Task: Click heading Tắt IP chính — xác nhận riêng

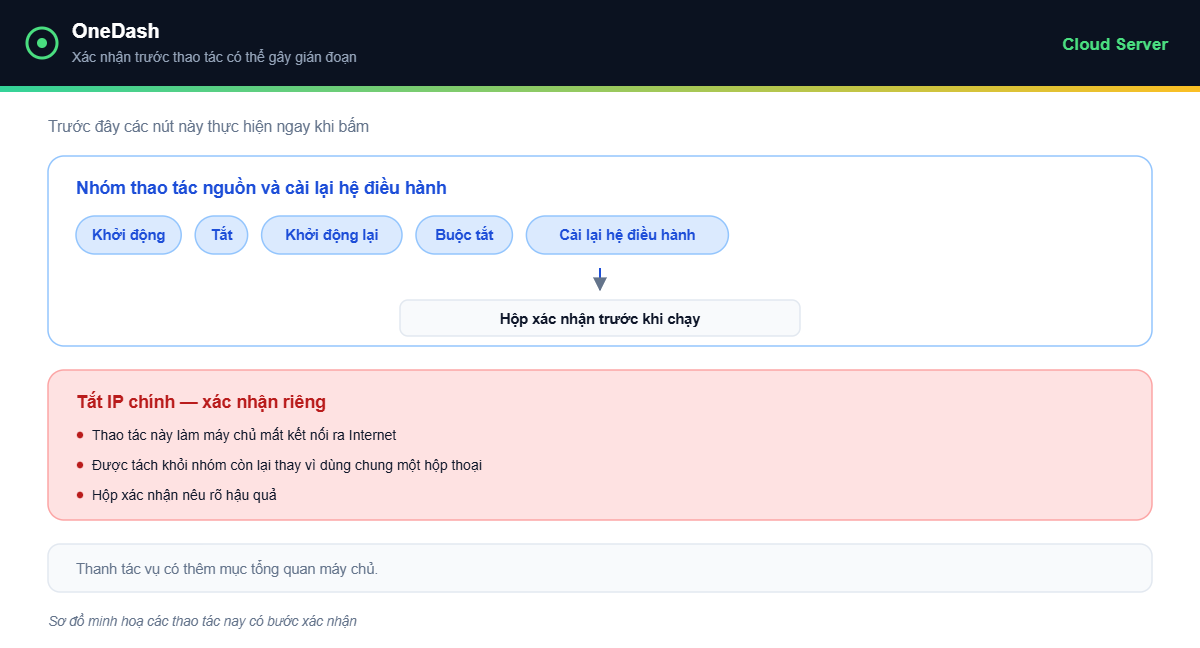Action: click(x=201, y=402)
